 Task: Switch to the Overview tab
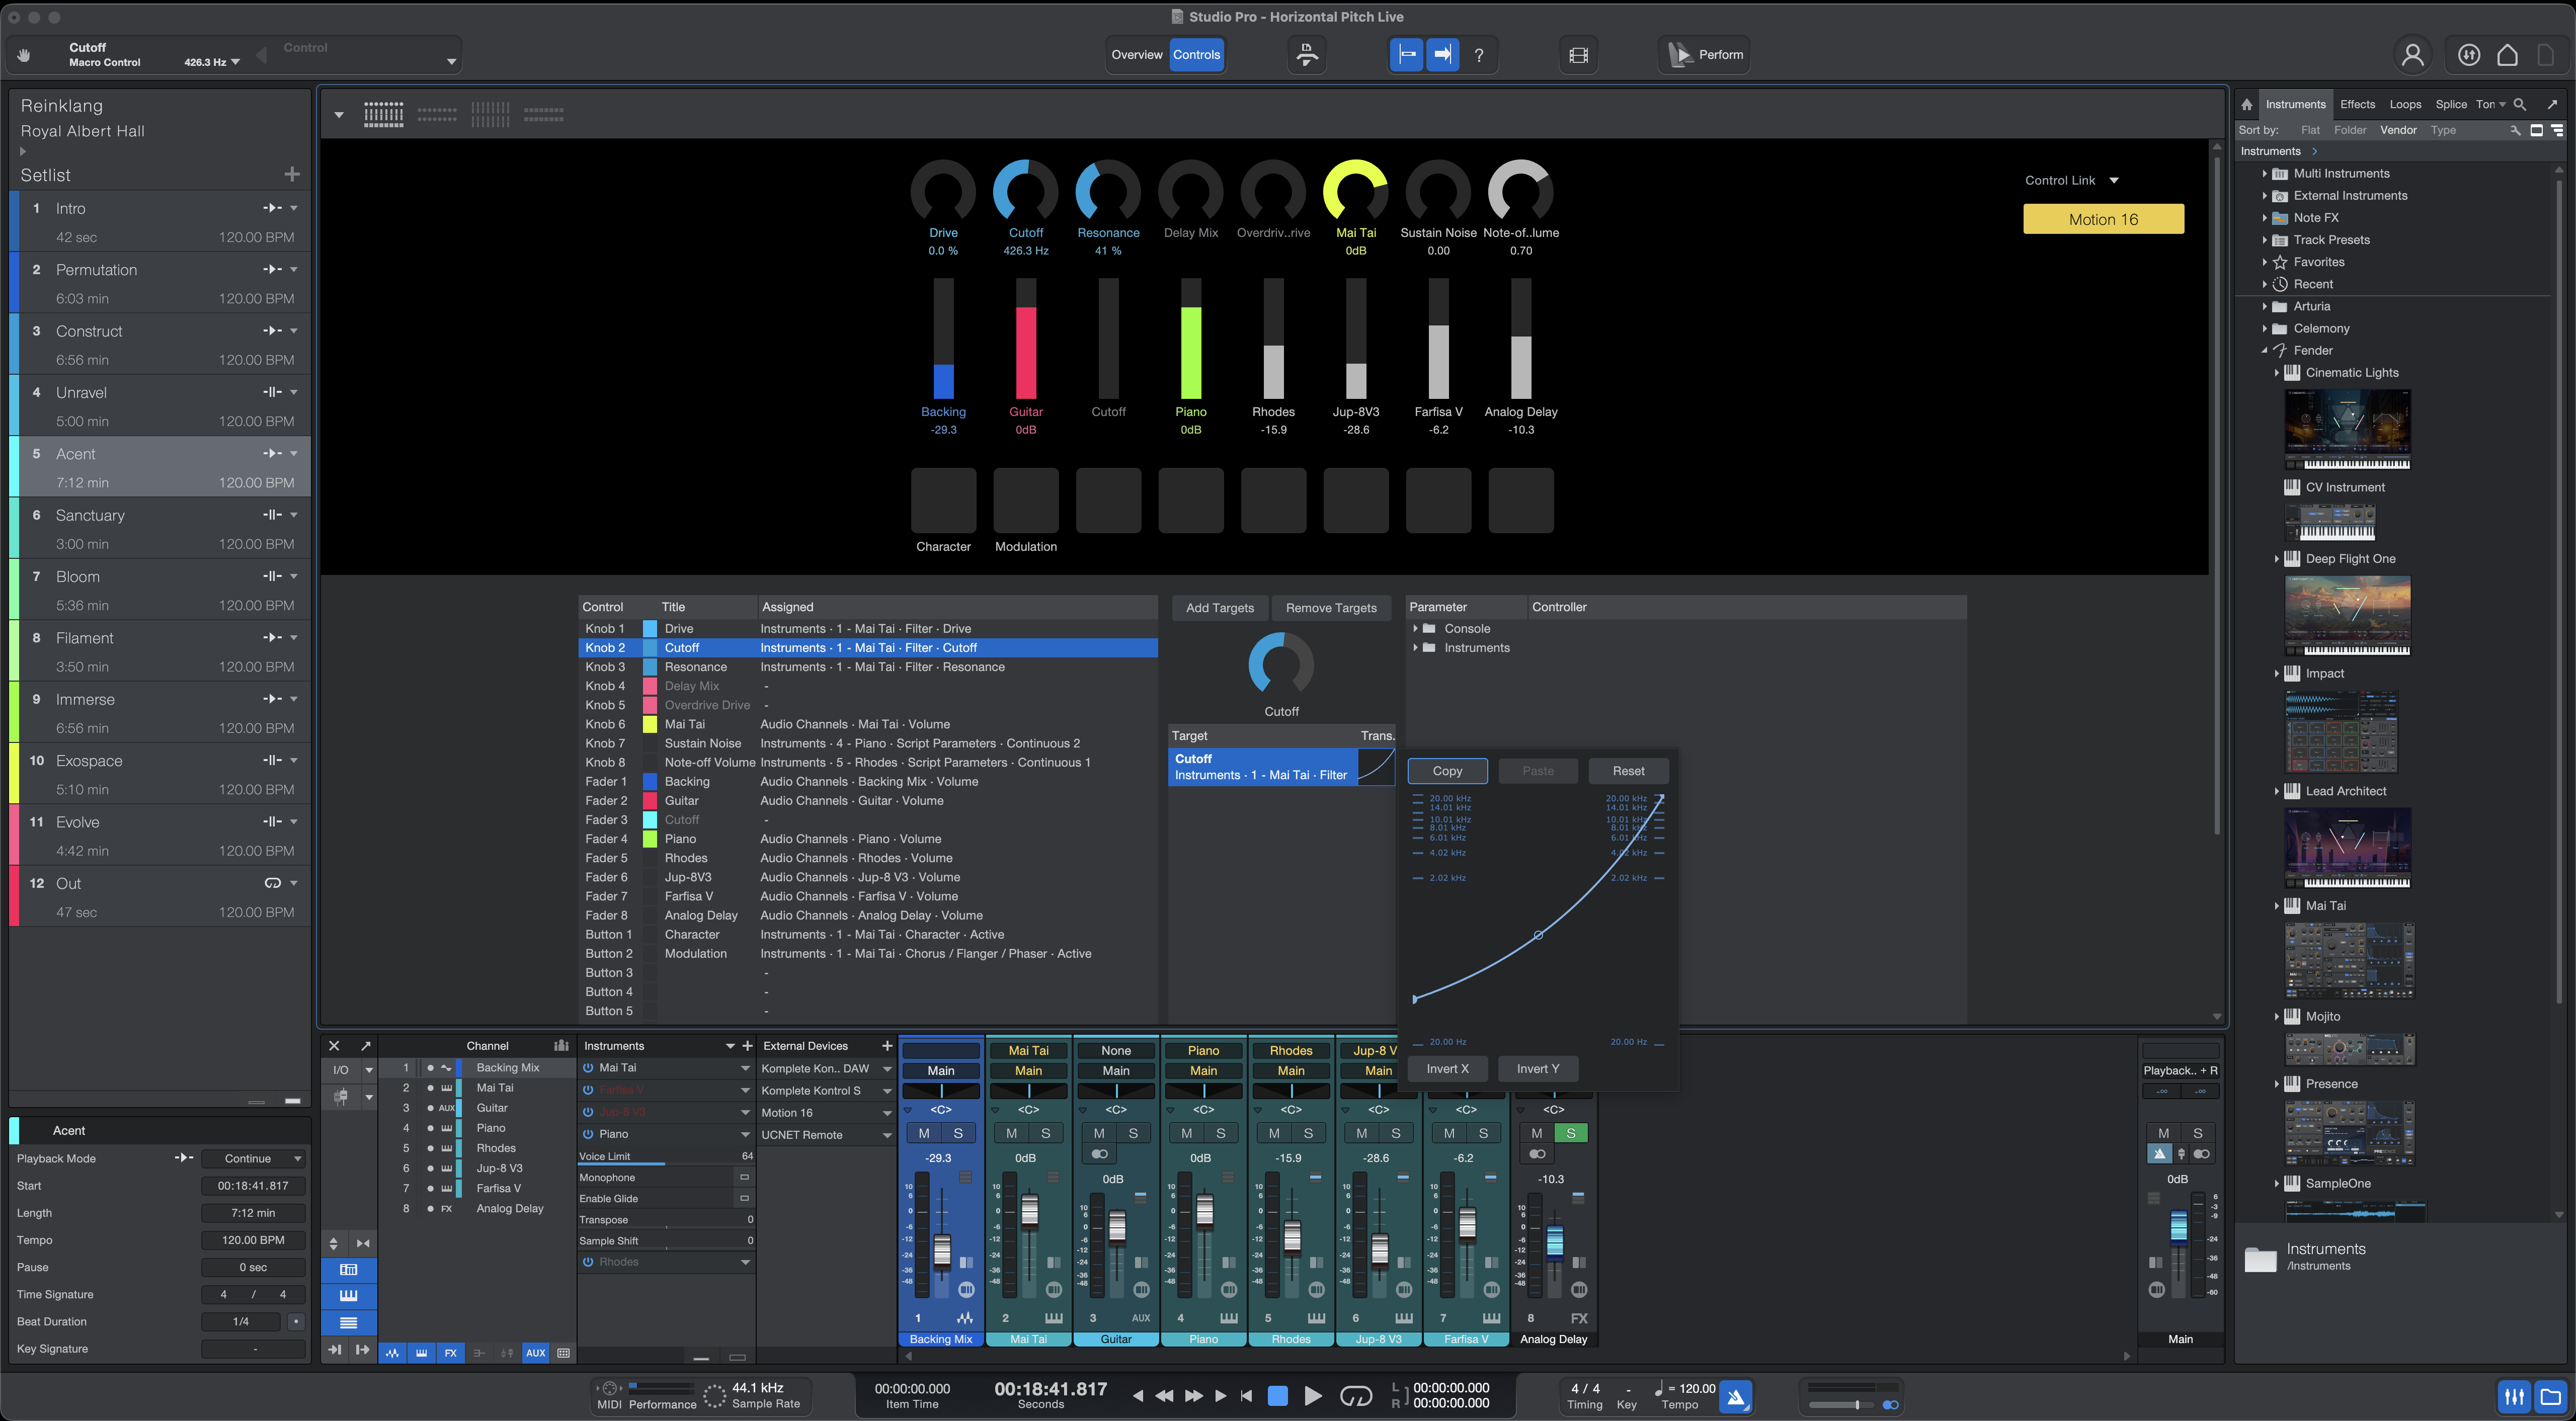click(1137, 55)
